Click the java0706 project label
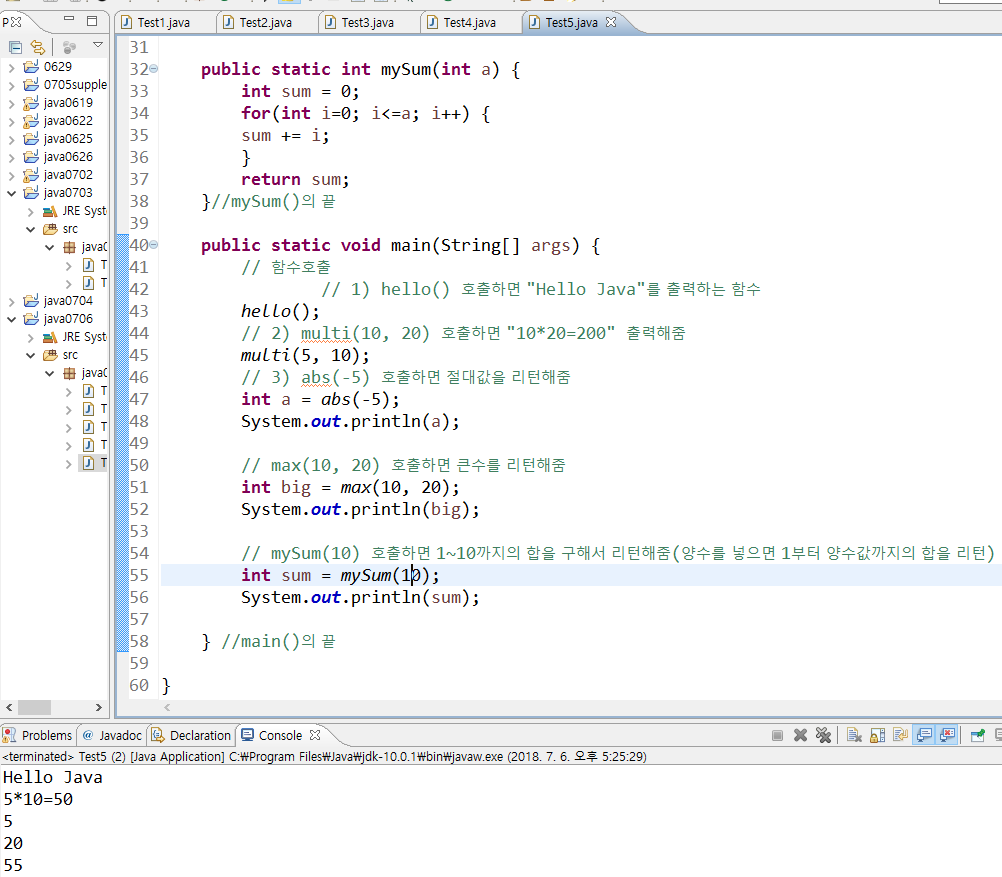Image resolution: width=1002 pixels, height=877 pixels. click(x=68, y=318)
